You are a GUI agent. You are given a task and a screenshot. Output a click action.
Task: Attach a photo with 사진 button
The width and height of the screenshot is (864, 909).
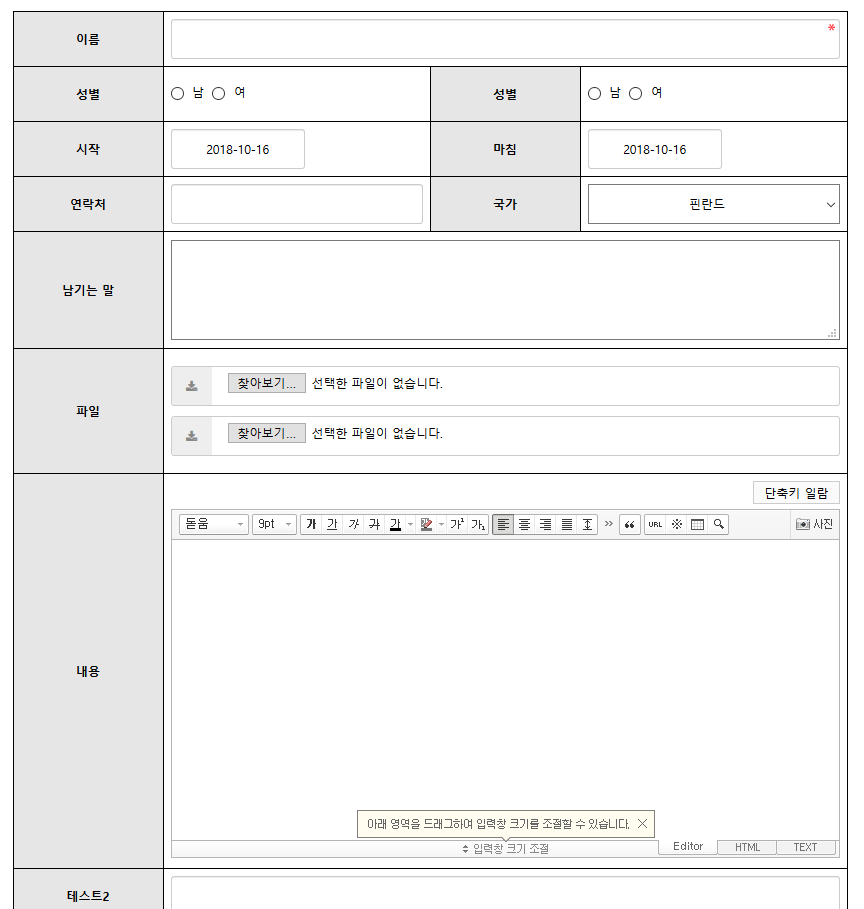point(814,524)
